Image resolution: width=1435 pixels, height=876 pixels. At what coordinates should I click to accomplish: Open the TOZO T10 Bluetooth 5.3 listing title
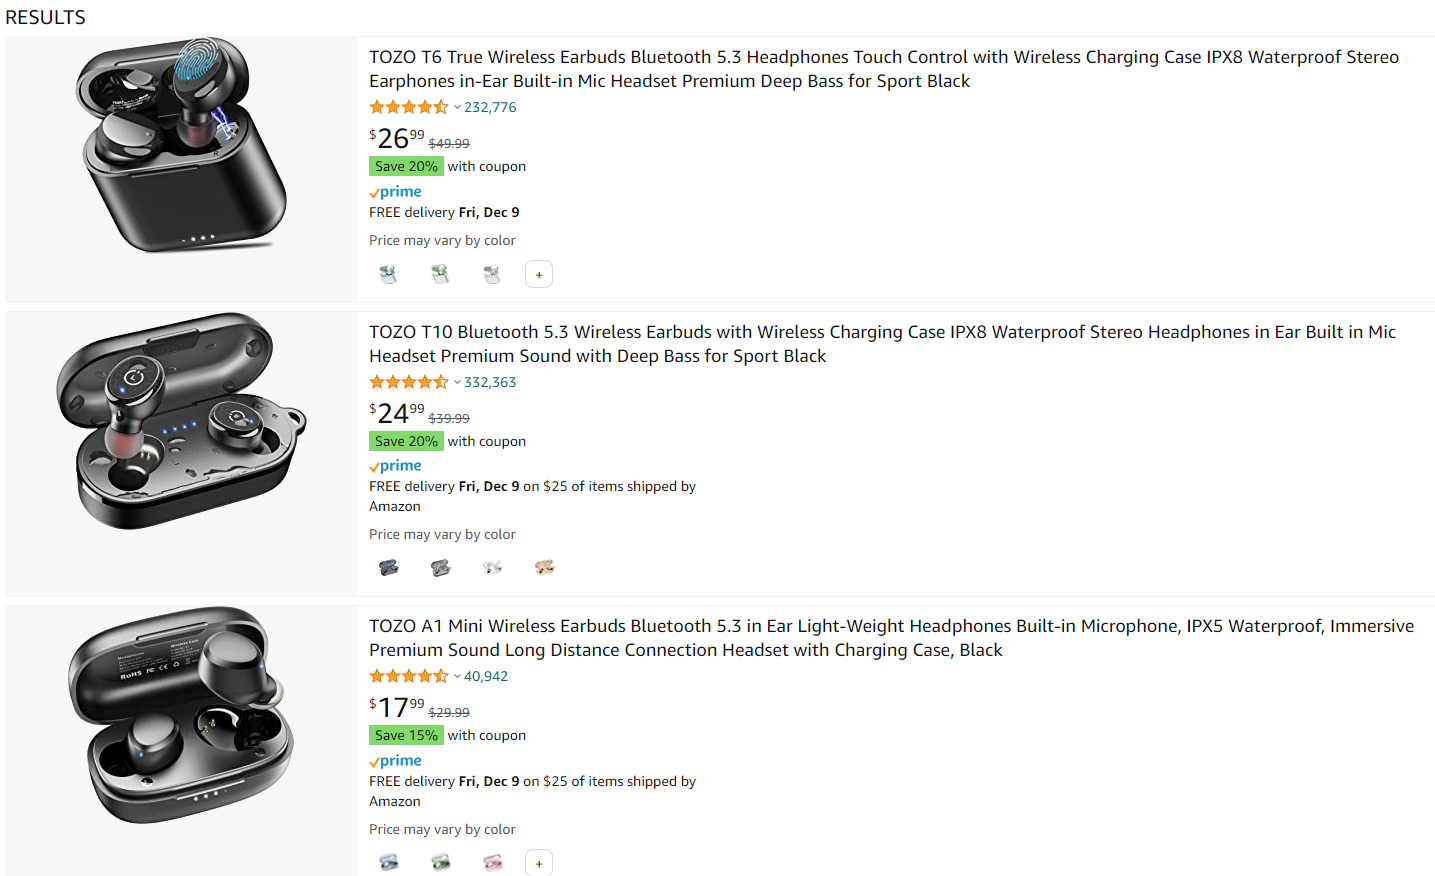coord(882,344)
